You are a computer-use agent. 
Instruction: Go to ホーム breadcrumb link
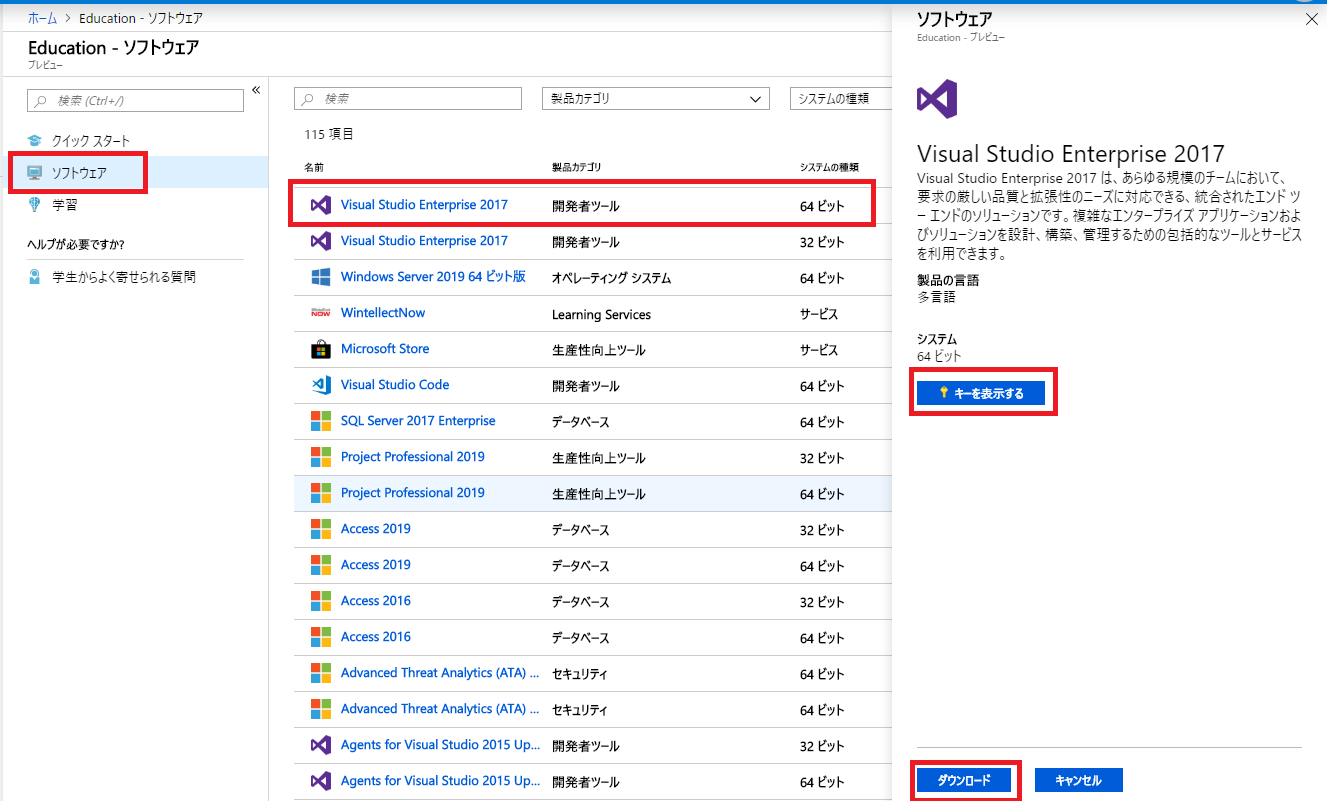[x=42, y=19]
